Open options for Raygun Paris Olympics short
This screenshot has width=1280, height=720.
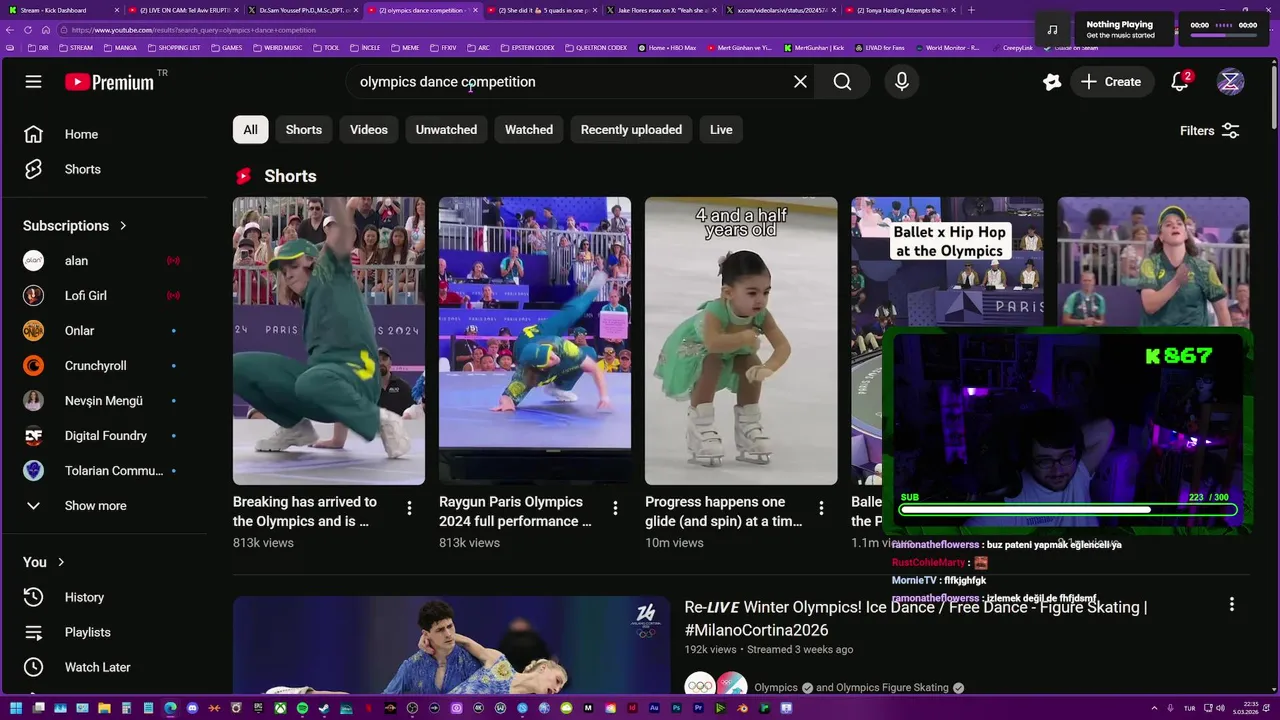click(x=615, y=508)
